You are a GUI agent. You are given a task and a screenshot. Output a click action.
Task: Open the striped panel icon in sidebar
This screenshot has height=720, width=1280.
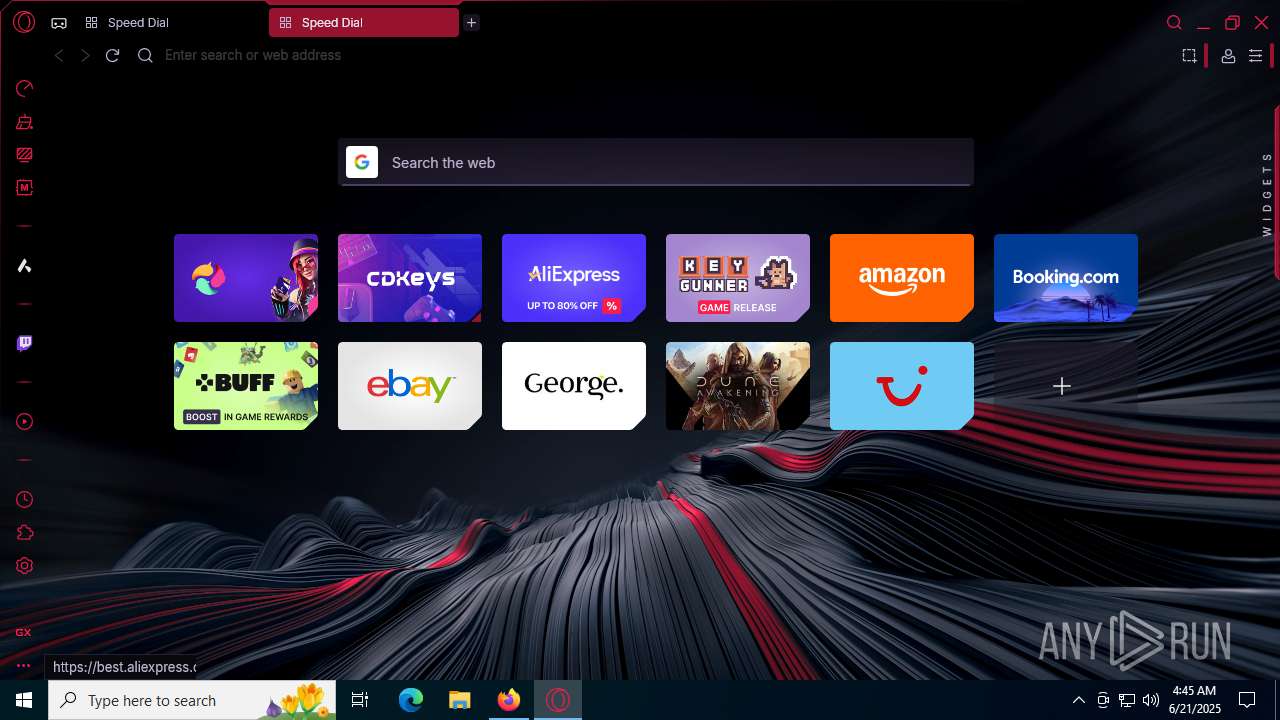[25, 155]
